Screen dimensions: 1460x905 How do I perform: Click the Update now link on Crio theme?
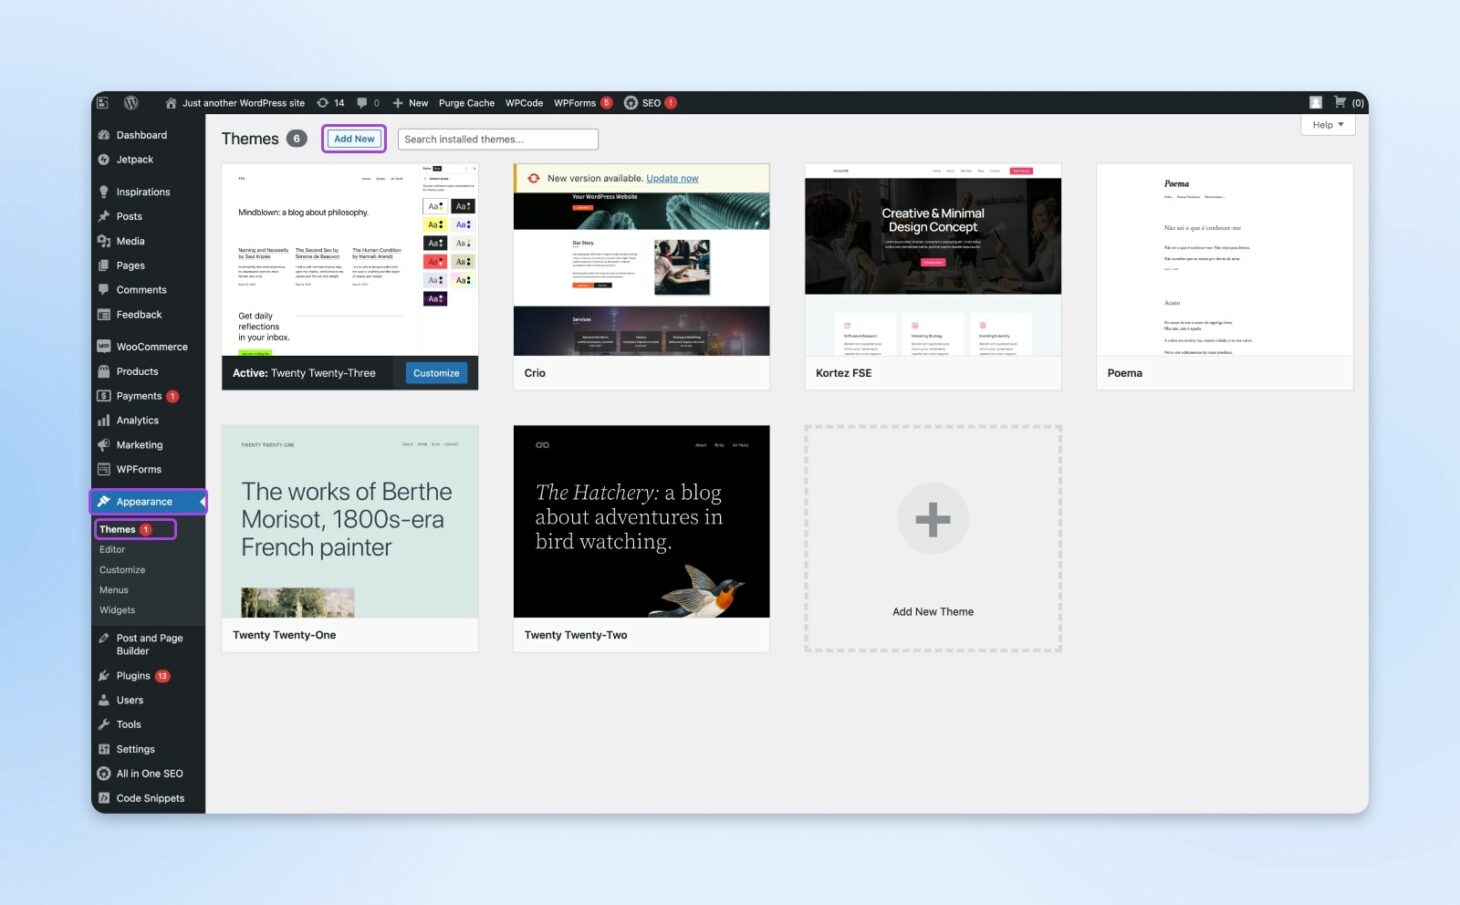pos(672,177)
